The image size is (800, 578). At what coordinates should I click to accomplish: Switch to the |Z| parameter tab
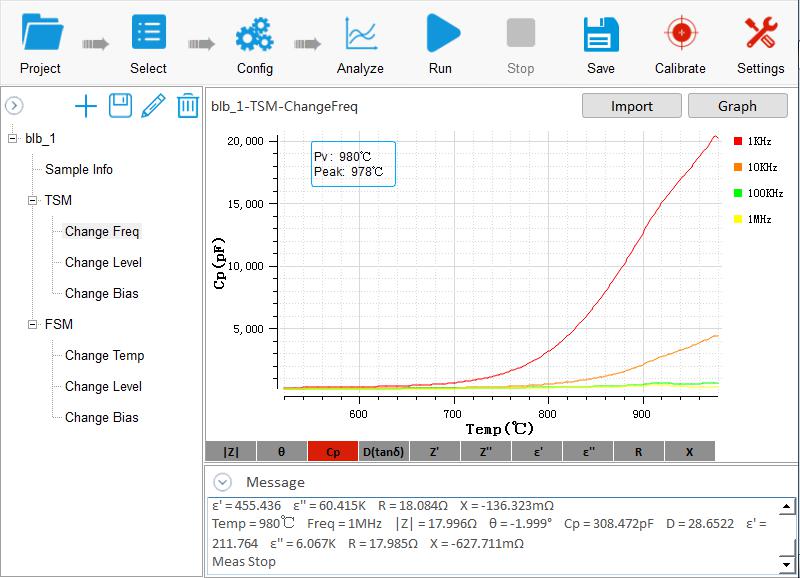click(x=230, y=452)
